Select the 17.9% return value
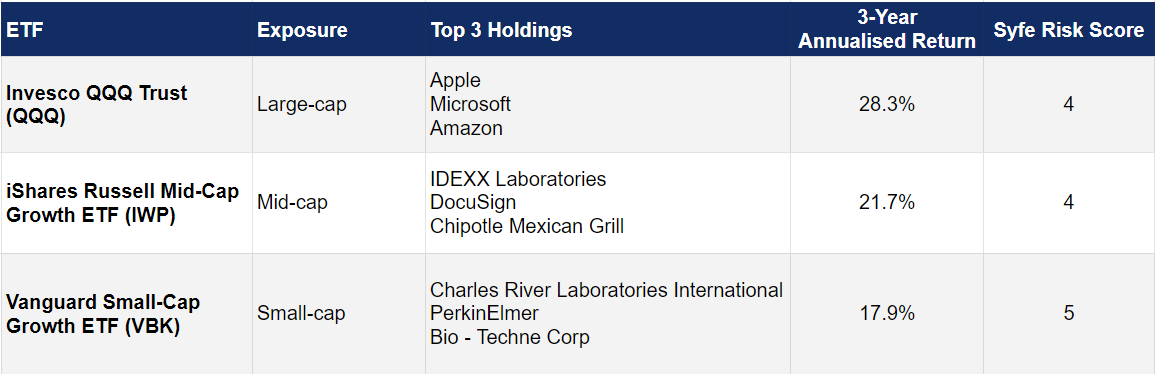This screenshot has width=1155, height=374. pyautogui.click(x=887, y=314)
